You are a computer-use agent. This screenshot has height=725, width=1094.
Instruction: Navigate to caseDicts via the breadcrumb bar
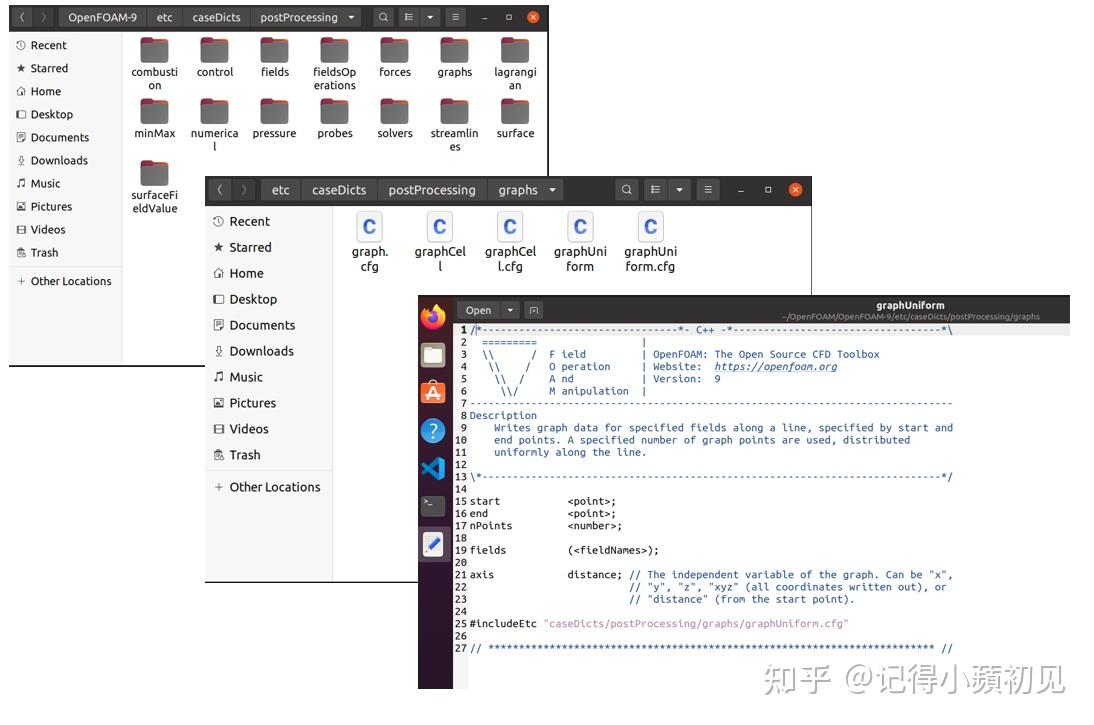(339, 190)
